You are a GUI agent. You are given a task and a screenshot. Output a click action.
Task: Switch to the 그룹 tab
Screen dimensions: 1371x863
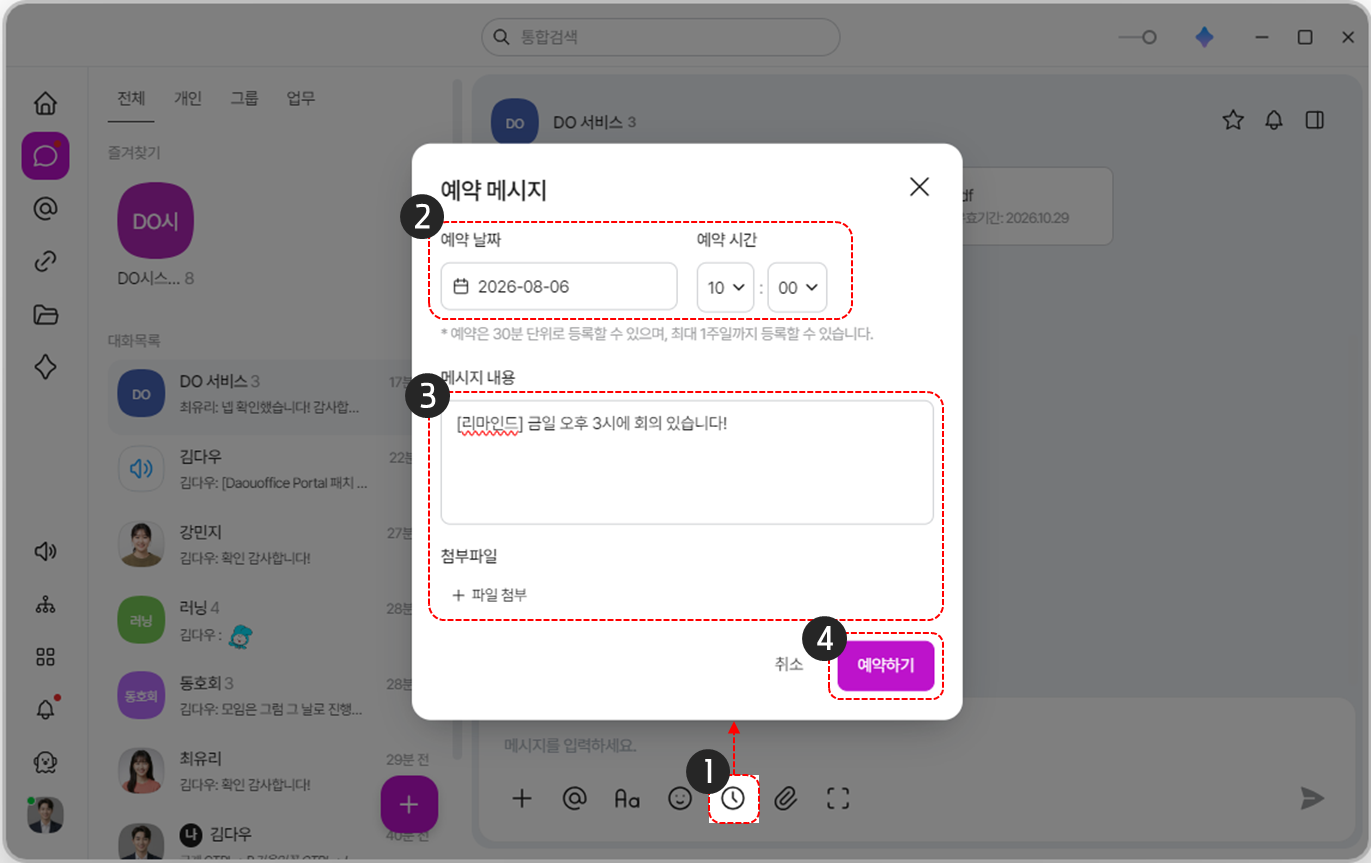pyautogui.click(x=244, y=98)
